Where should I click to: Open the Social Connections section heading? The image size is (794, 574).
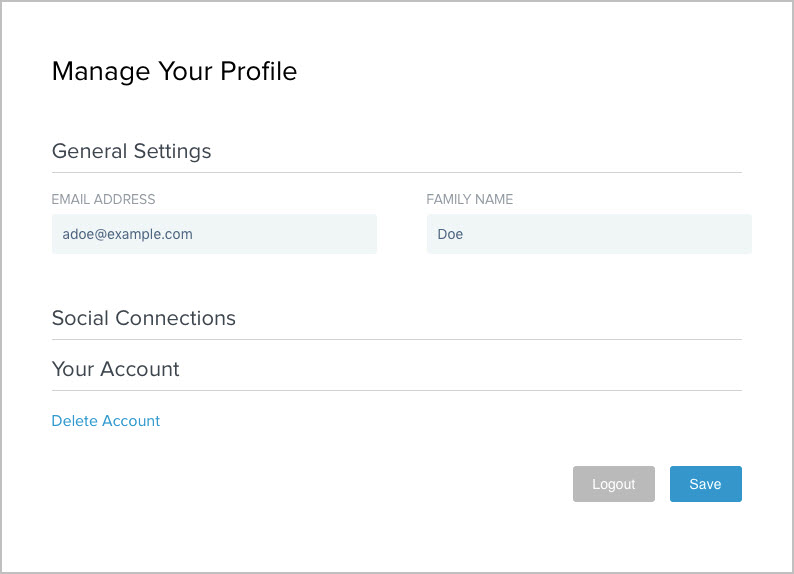click(143, 318)
